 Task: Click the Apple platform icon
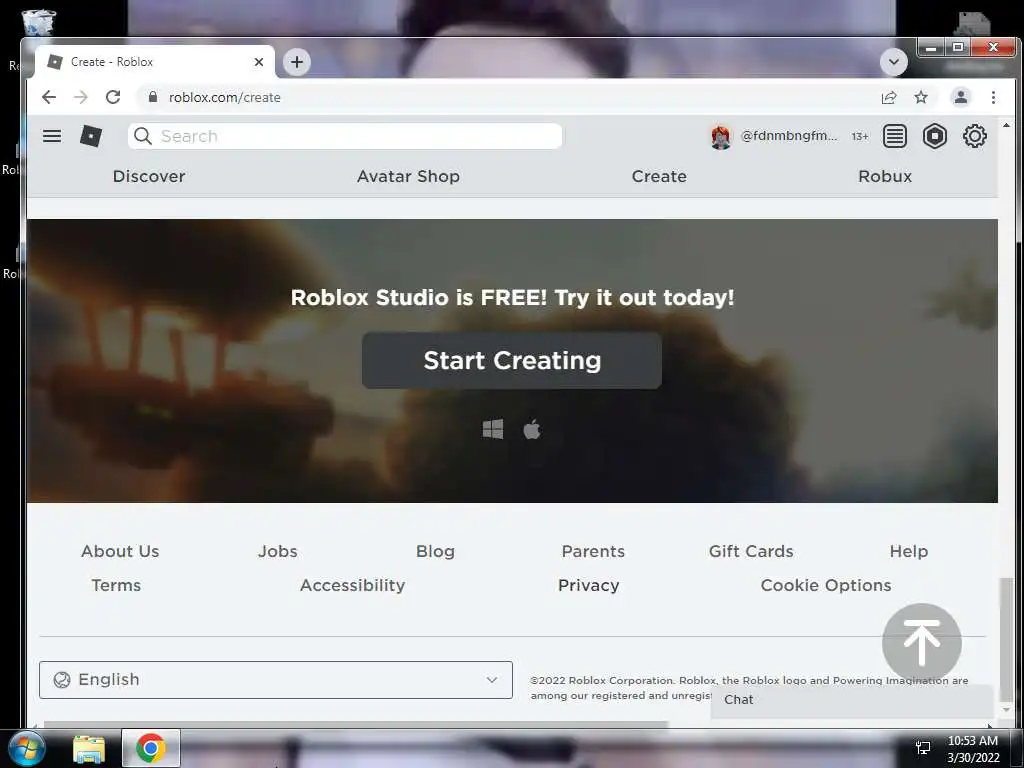[532, 429]
